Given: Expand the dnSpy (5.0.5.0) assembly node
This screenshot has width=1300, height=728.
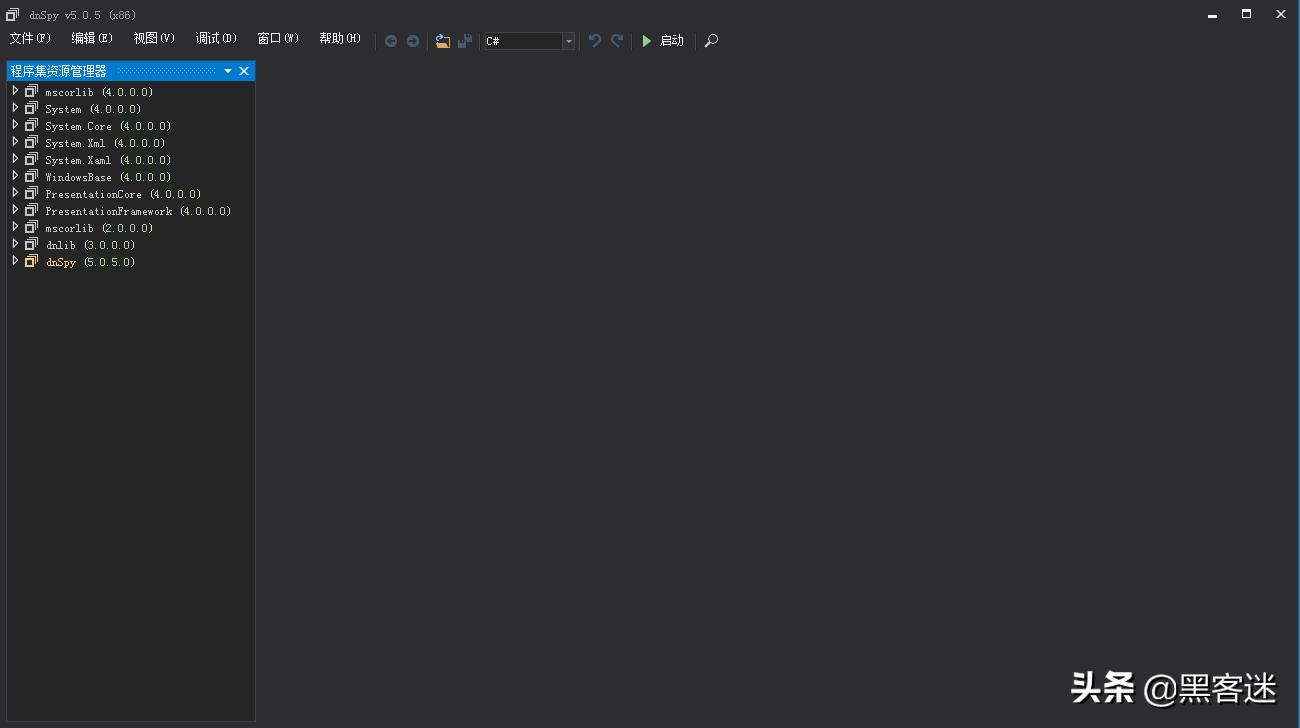Looking at the screenshot, I should pos(14,261).
